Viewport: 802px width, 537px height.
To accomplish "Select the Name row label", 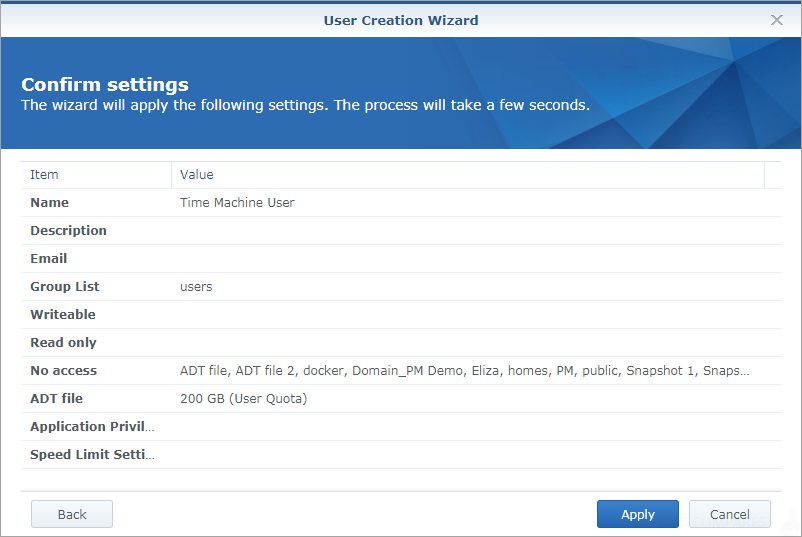I will click(49, 203).
